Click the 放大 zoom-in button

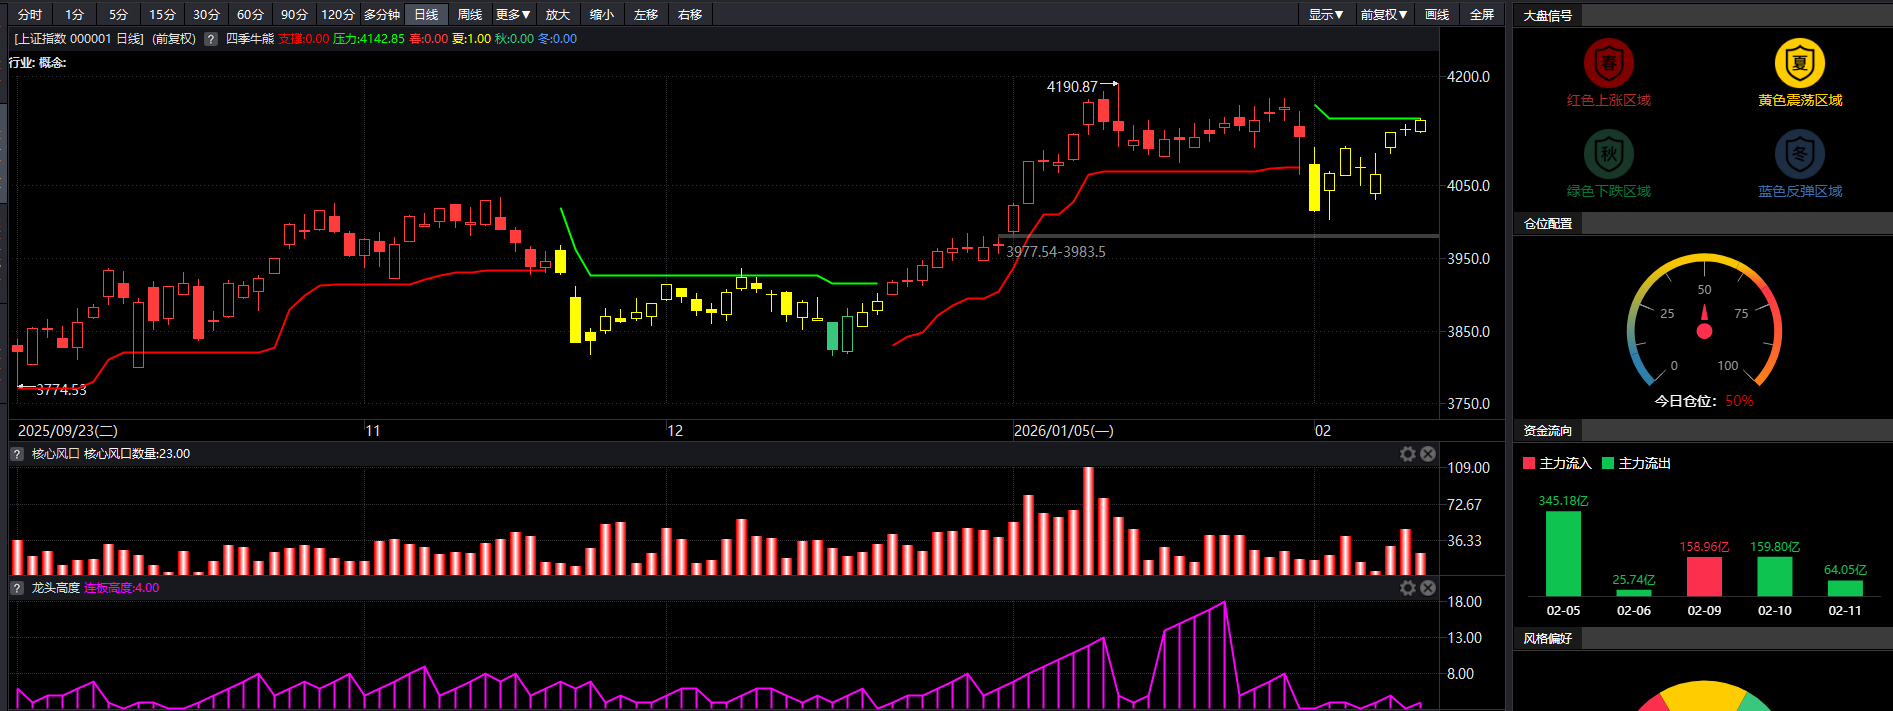(x=558, y=14)
